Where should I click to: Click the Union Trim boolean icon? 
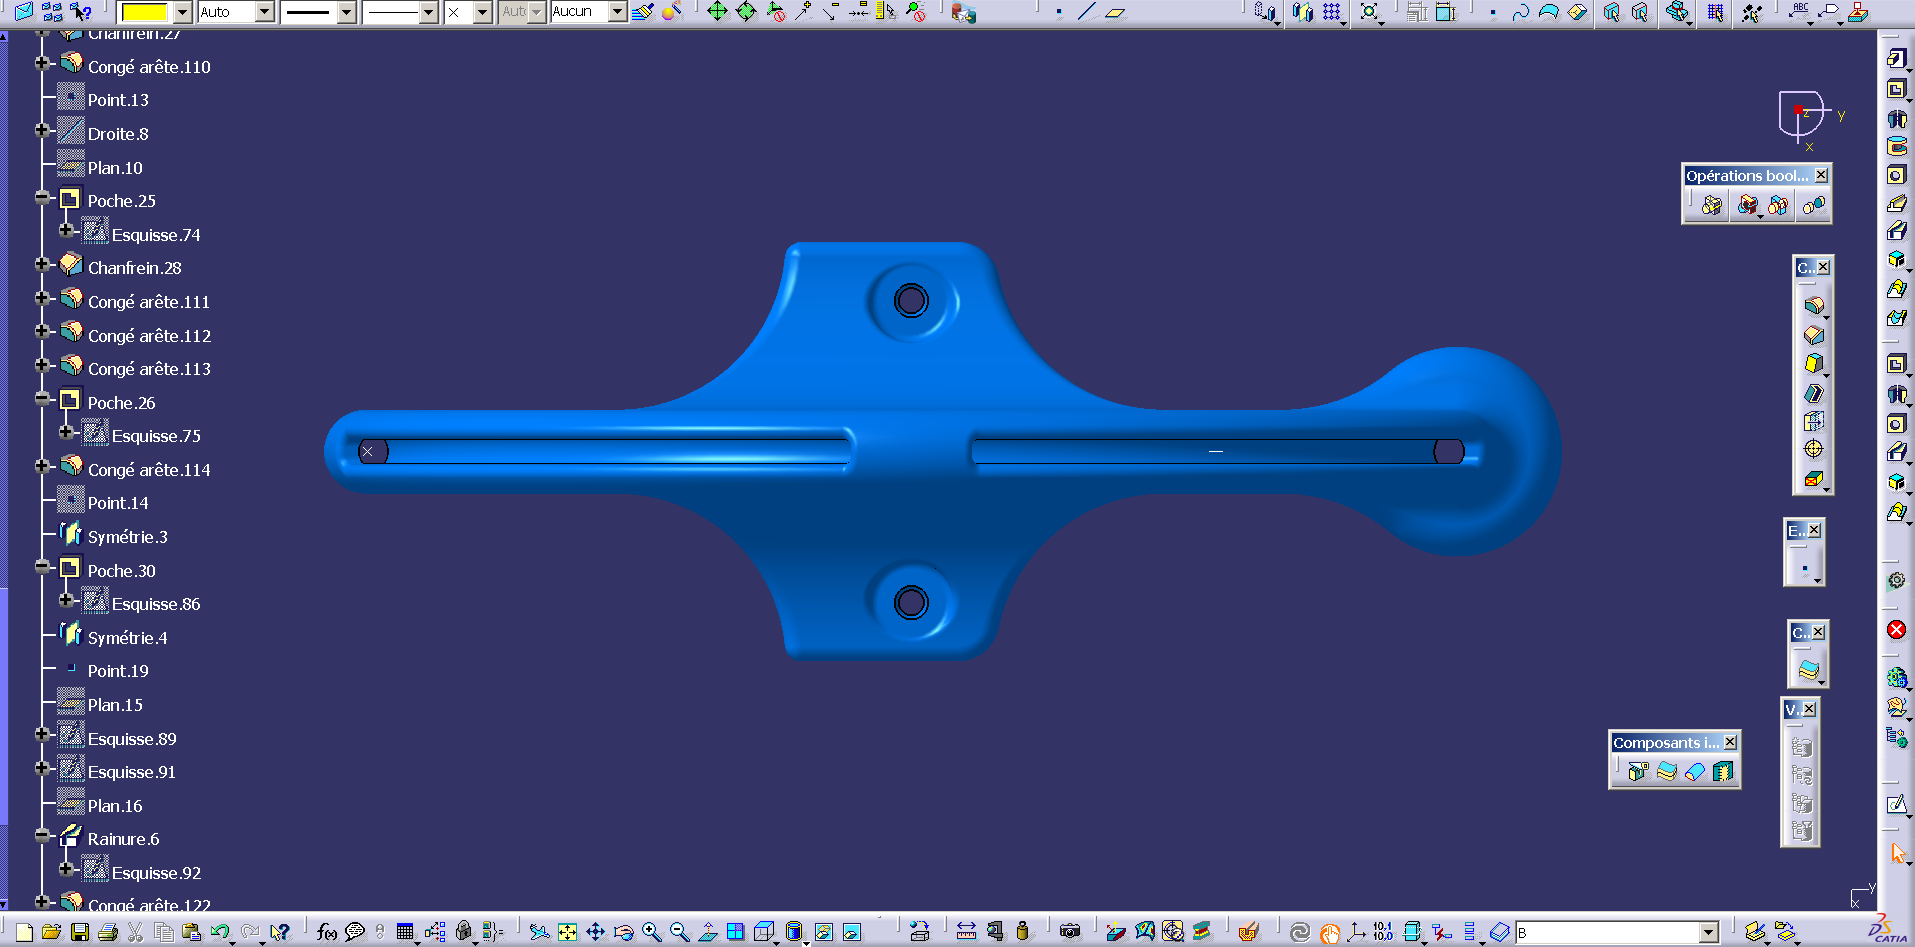pyautogui.click(x=1777, y=206)
